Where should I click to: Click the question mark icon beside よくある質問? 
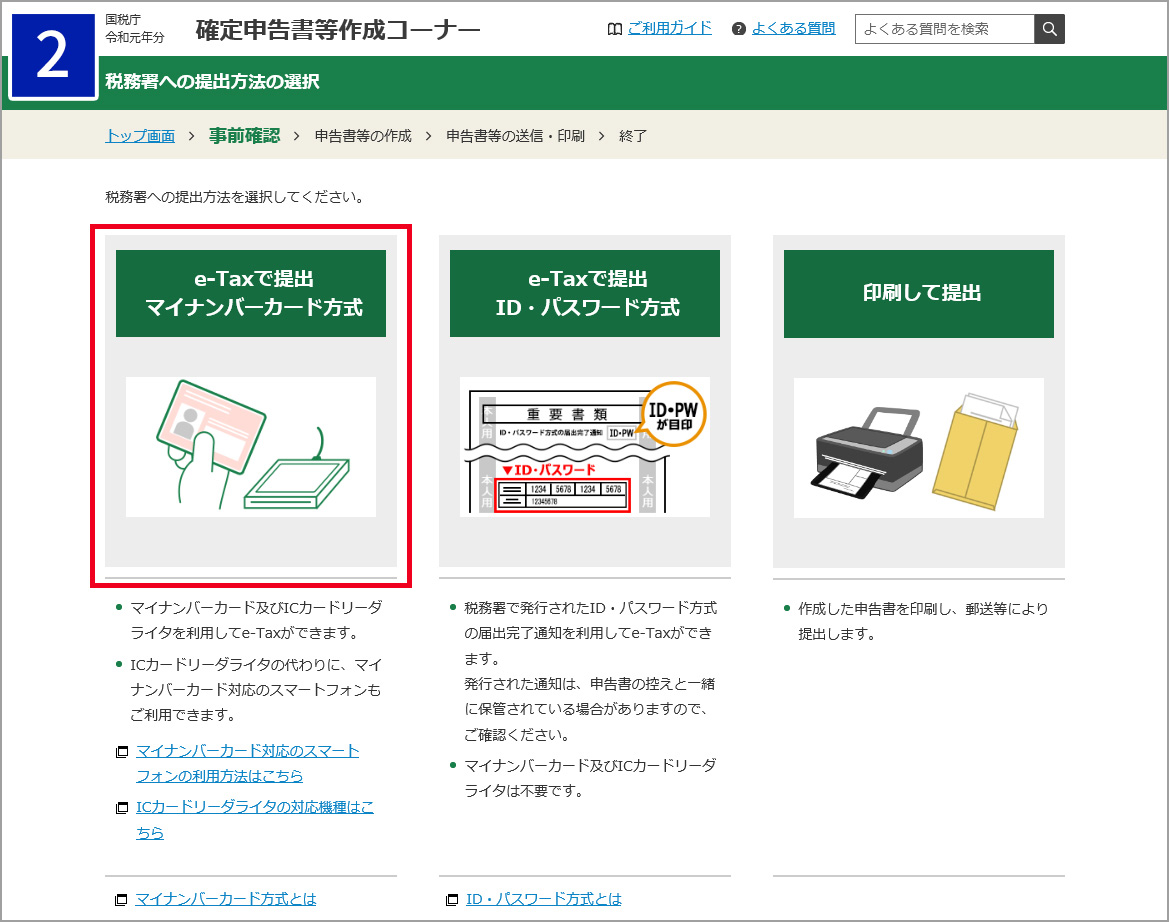pos(739,29)
